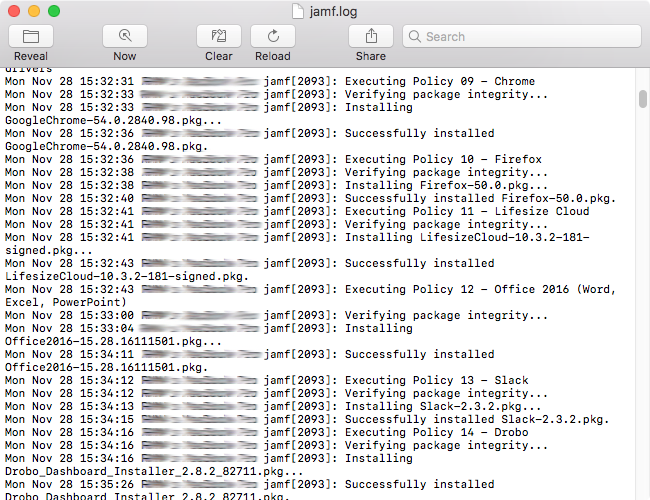Click 'Successfully installed Firefox-50.0.pkg.' line
This screenshot has width=650, height=500.
[480, 198]
